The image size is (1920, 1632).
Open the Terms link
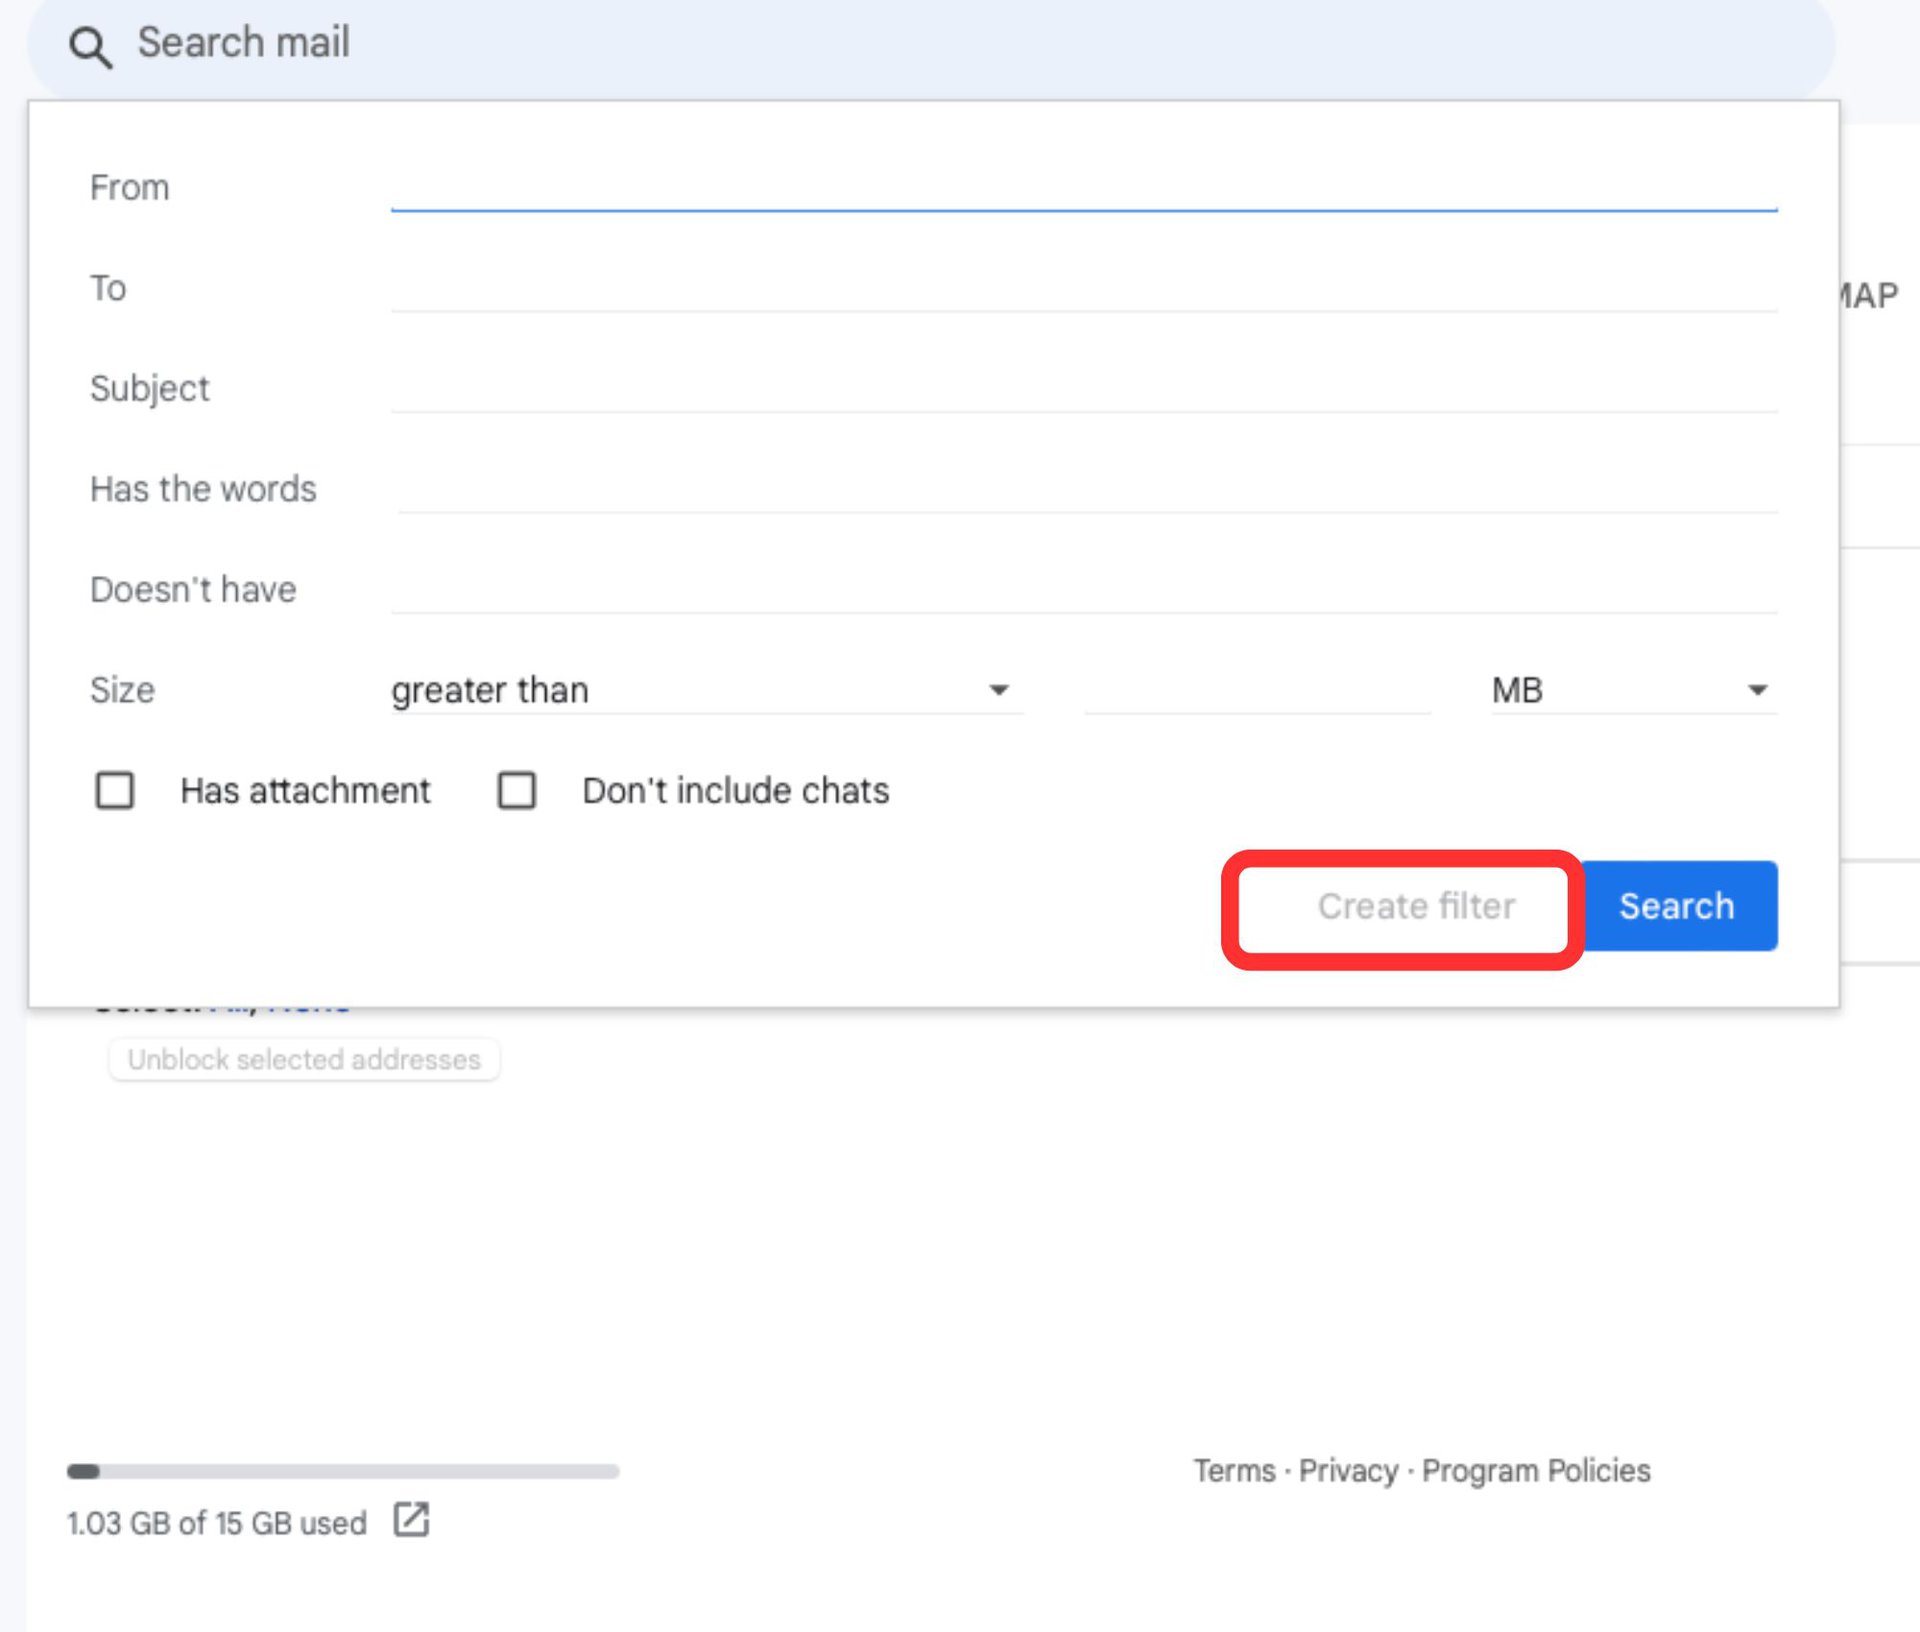click(x=1234, y=1470)
